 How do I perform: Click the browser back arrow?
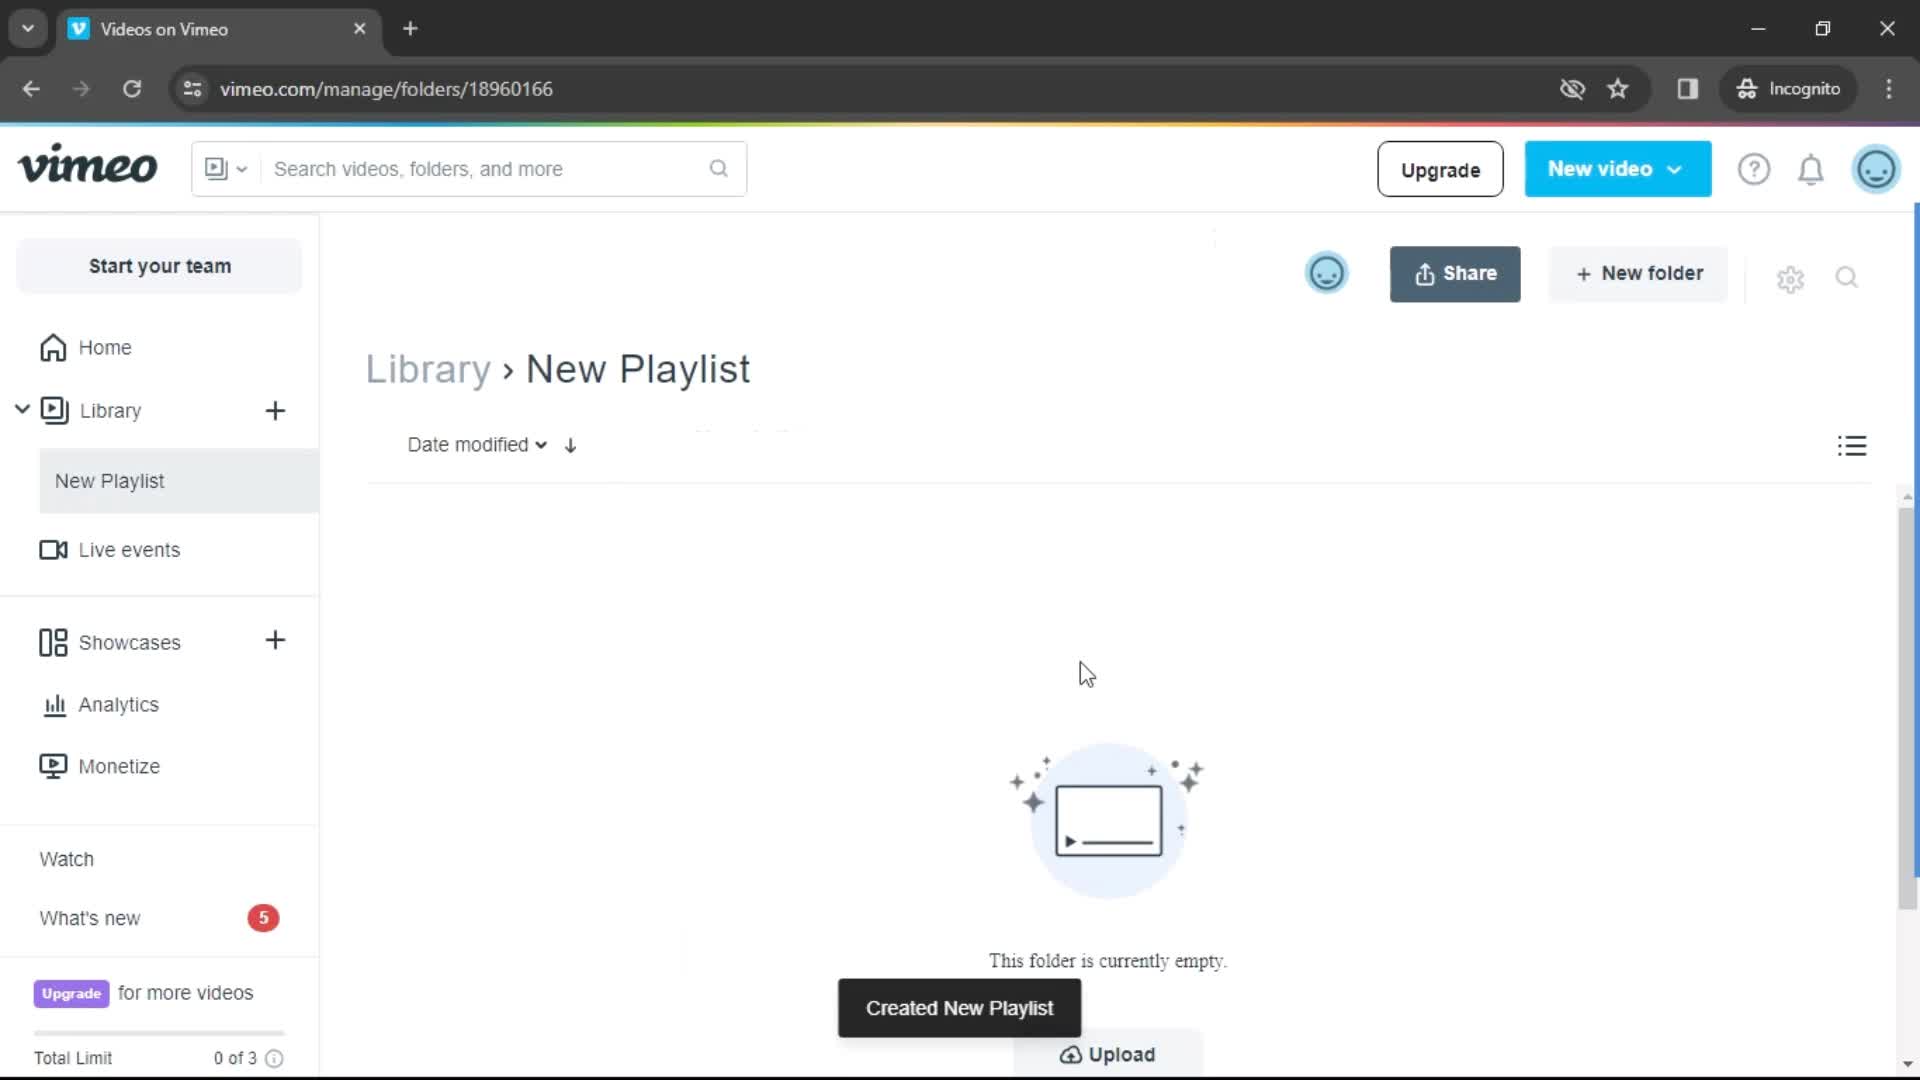click(x=31, y=89)
